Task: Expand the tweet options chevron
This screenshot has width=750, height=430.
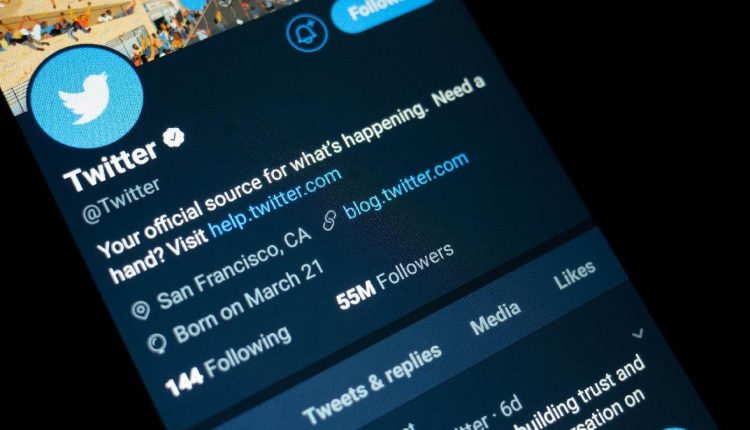Action: pyautogui.click(x=638, y=333)
